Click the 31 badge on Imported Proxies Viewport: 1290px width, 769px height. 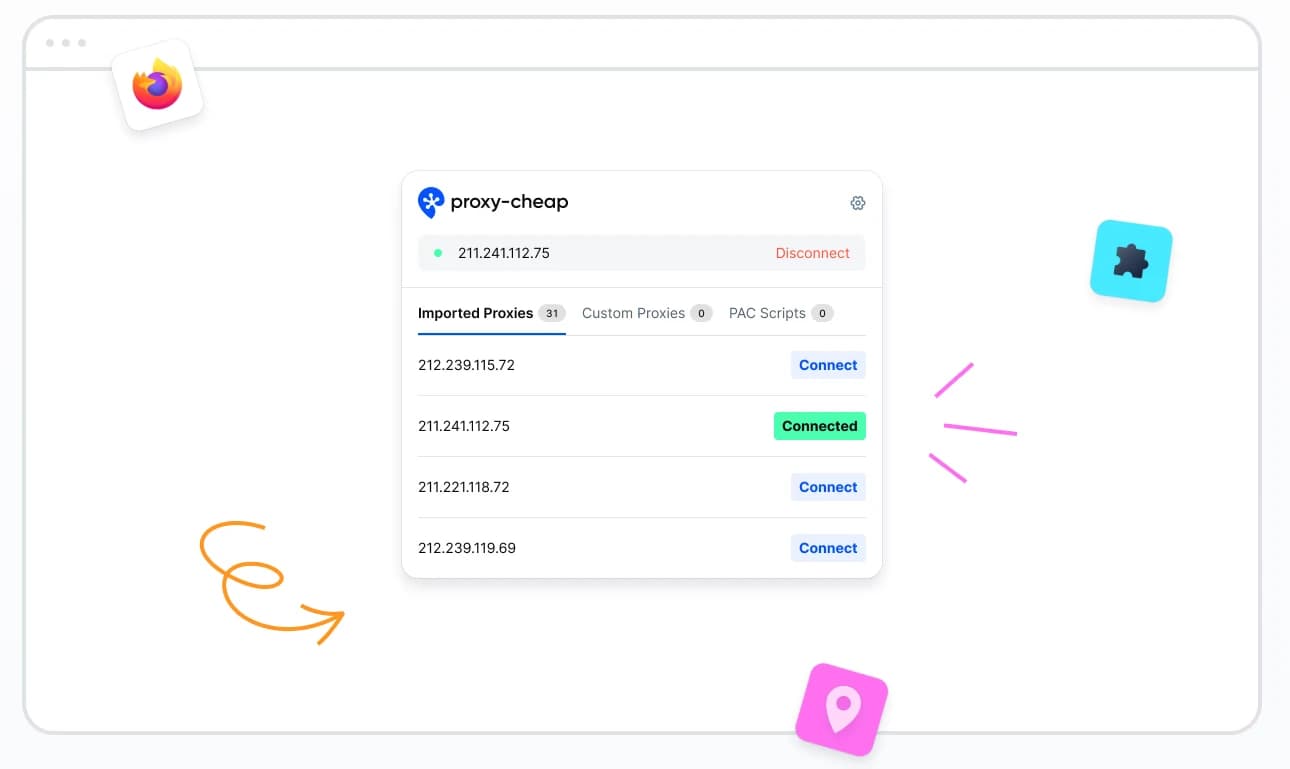coord(552,313)
